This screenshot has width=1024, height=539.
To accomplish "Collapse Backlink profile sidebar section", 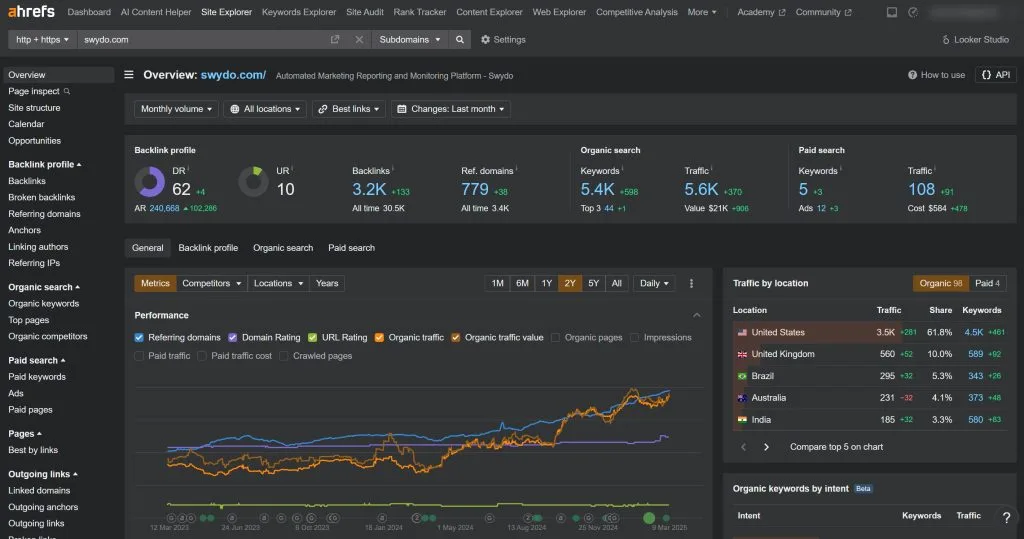I will [x=44, y=164].
